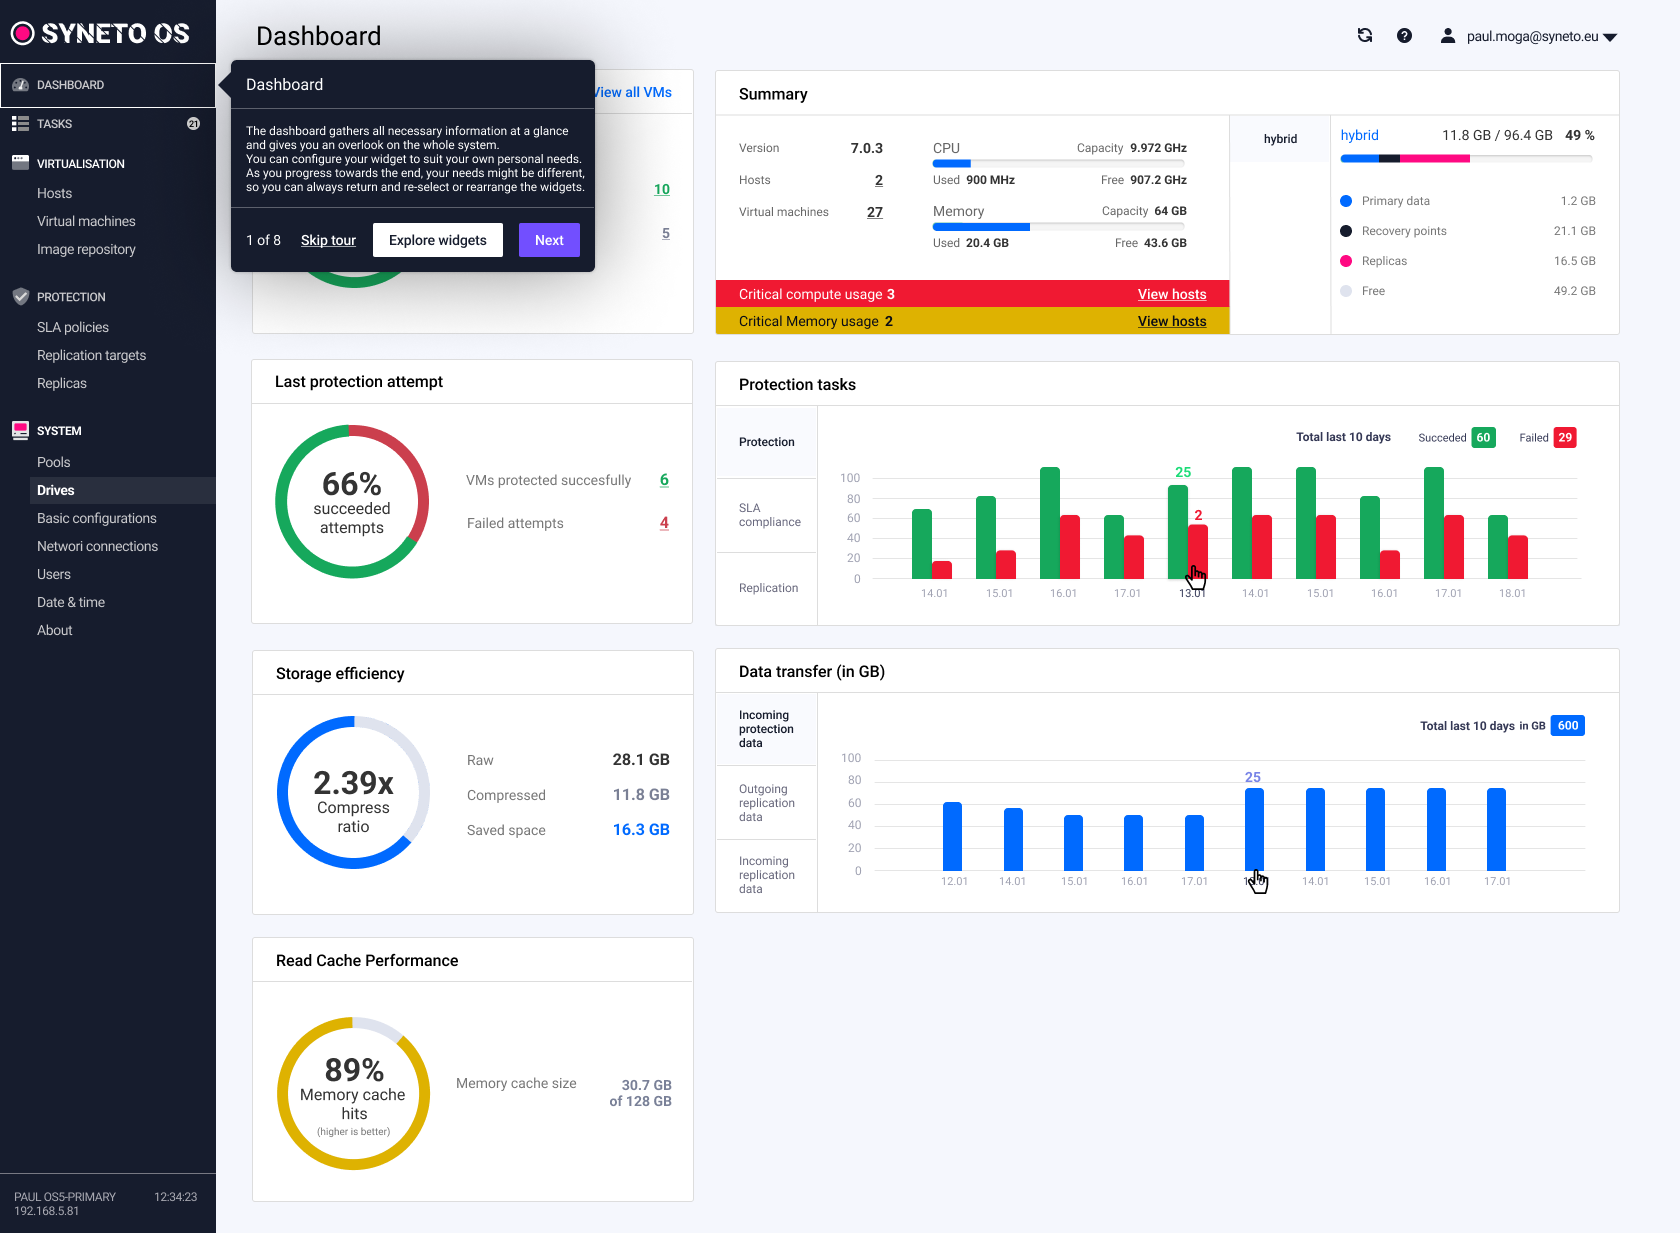Open Replication targets in sidebar

[x=91, y=355]
